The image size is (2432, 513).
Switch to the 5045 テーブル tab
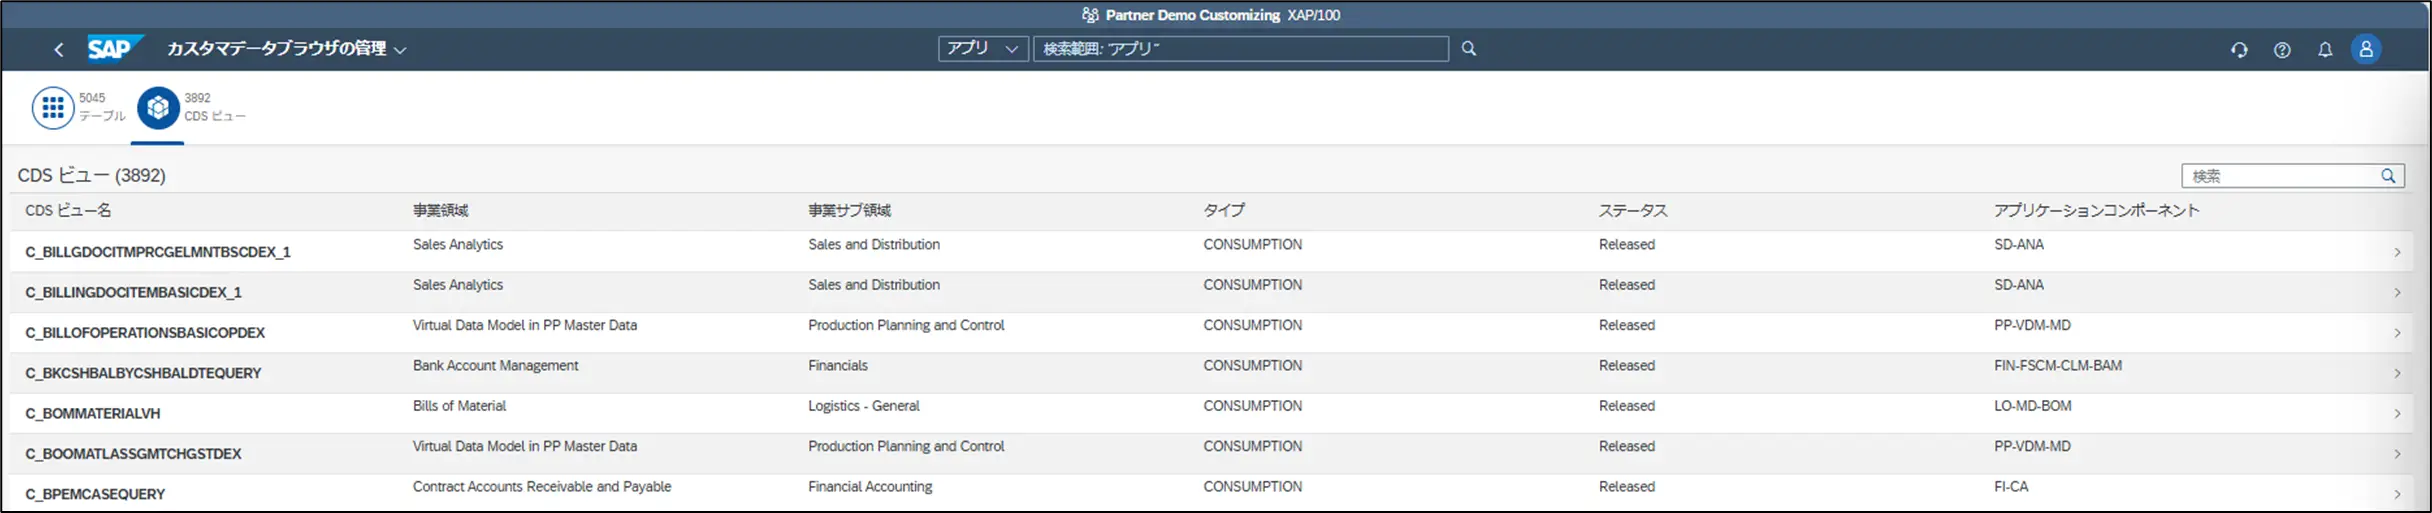(x=78, y=107)
